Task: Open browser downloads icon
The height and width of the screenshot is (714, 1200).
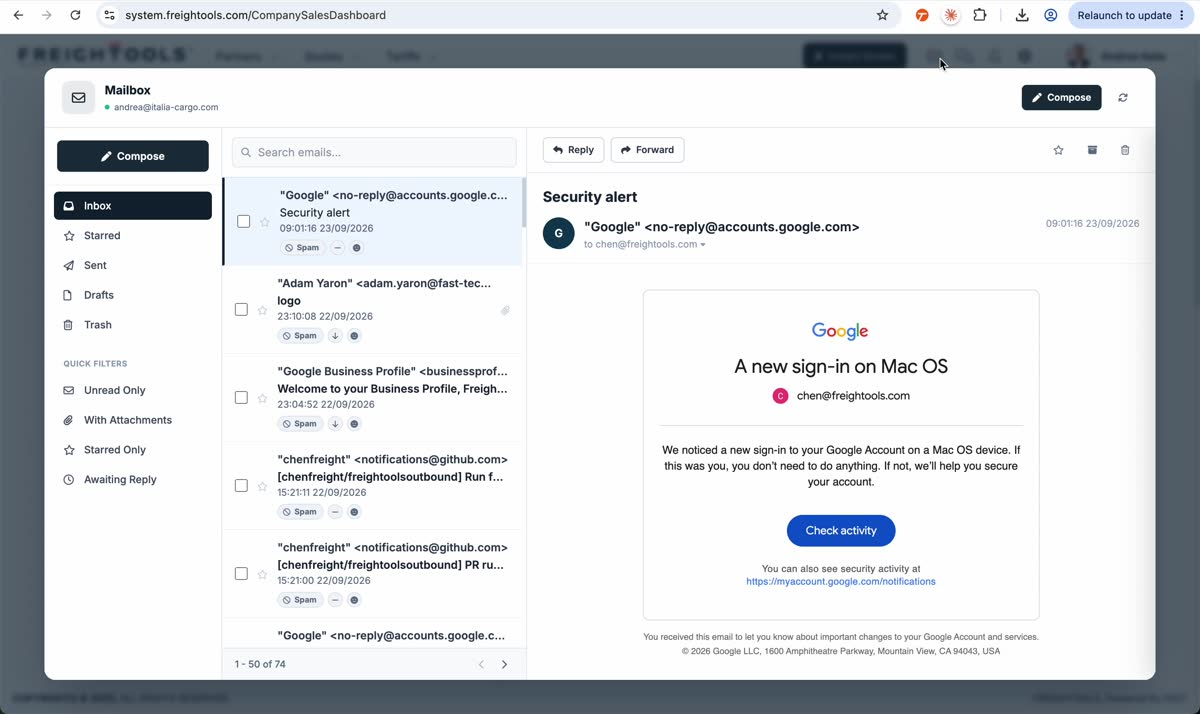Action: [x=1022, y=15]
